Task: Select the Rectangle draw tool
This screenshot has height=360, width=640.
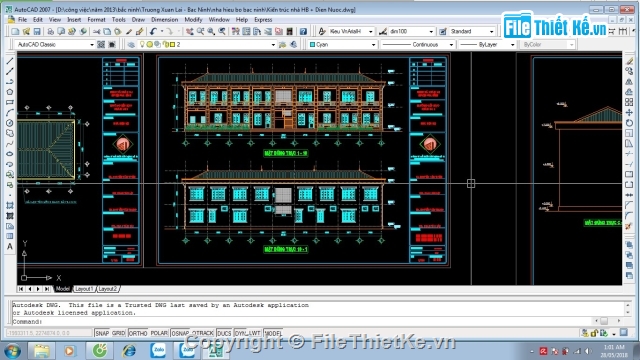Action: pyautogui.click(x=10, y=102)
